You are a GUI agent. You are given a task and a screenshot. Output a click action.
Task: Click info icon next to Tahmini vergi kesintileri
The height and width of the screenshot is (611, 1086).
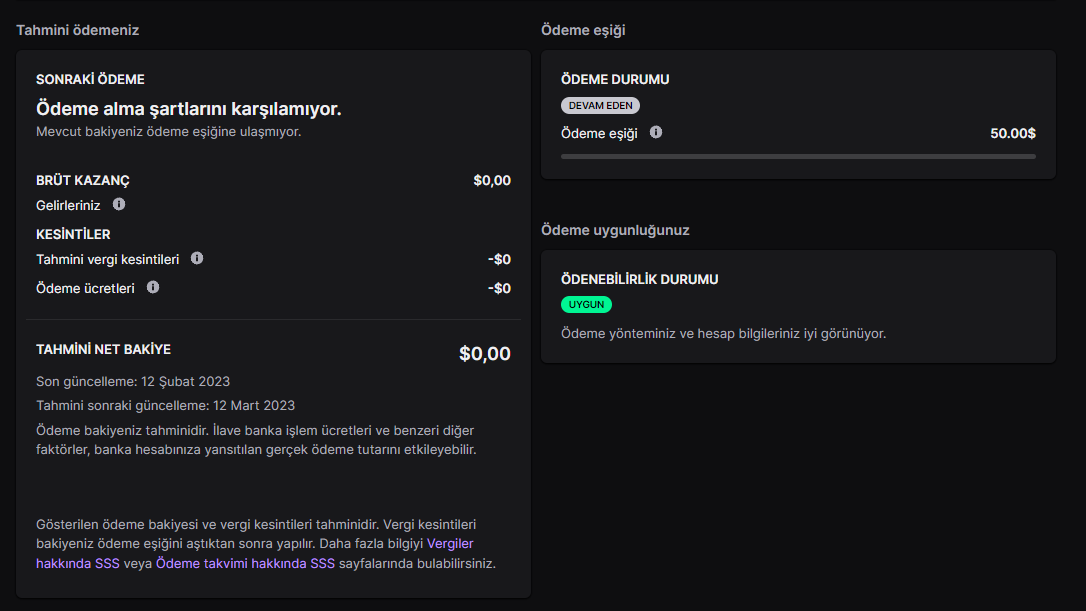[x=197, y=258]
